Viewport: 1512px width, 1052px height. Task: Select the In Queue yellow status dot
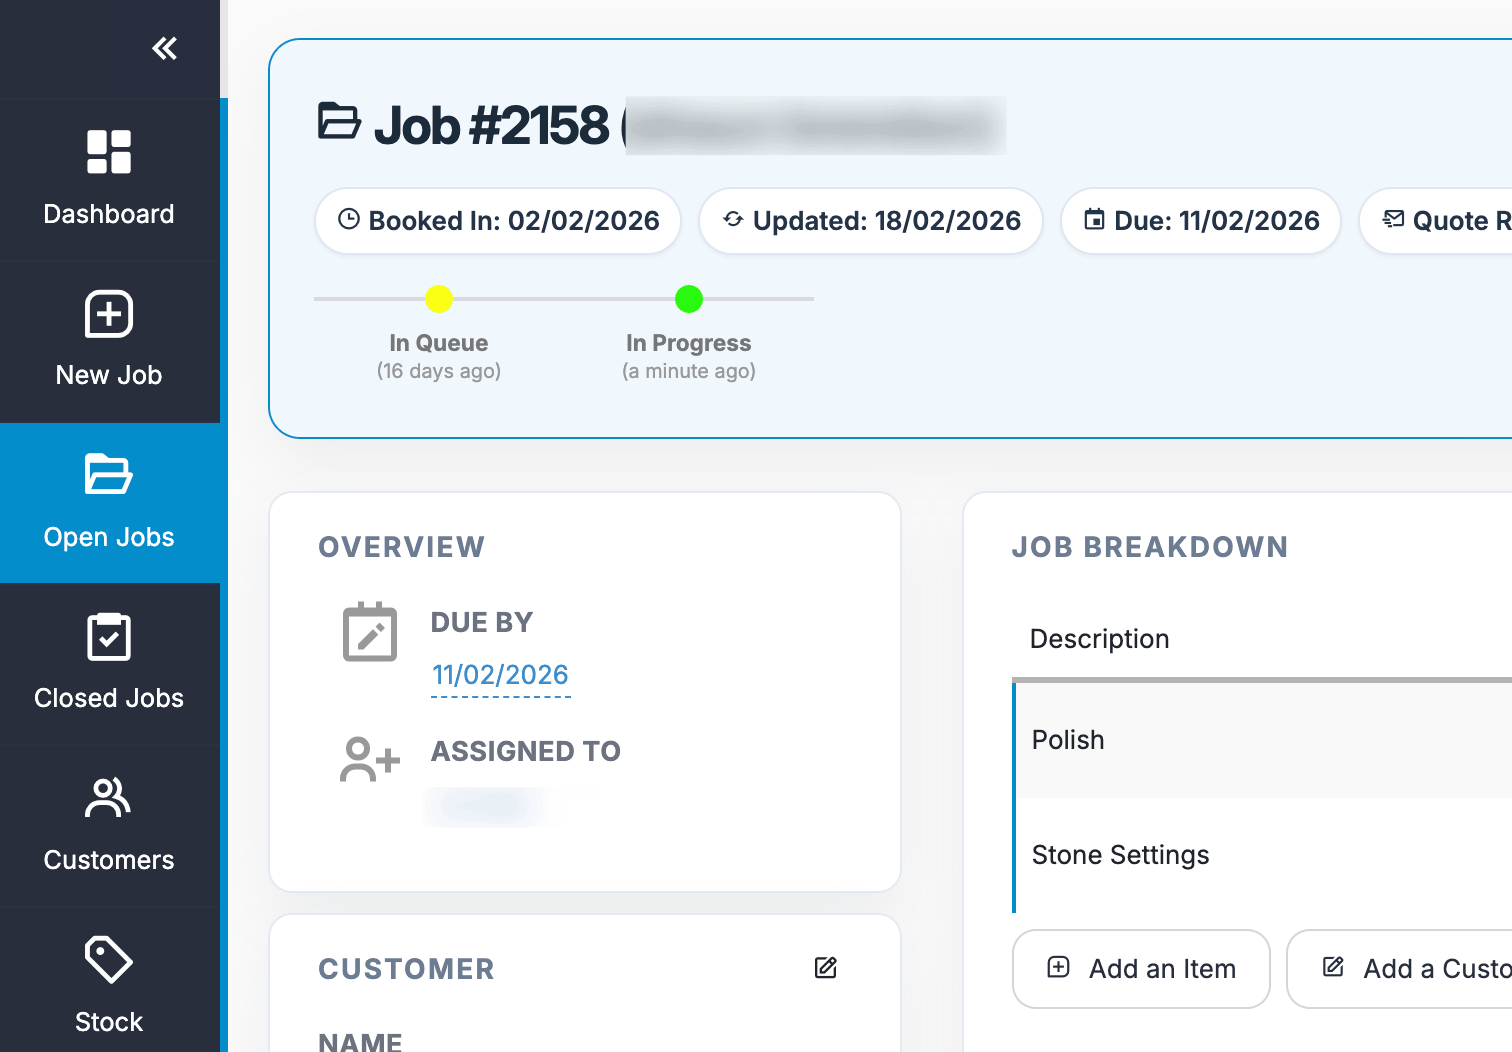tap(439, 299)
